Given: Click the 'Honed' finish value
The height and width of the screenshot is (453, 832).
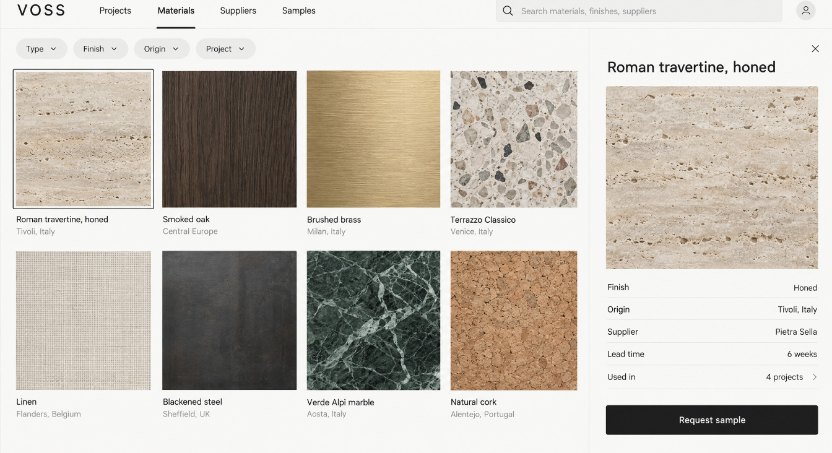Looking at the screenshot, I should pos(805,288).
